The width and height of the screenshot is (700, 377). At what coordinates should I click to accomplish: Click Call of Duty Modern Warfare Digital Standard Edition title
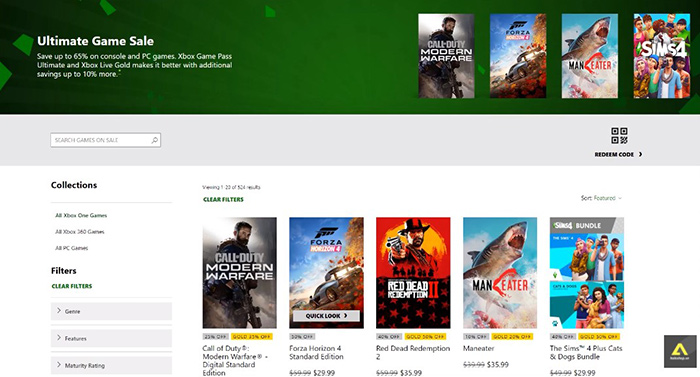[x=235, y=360]
